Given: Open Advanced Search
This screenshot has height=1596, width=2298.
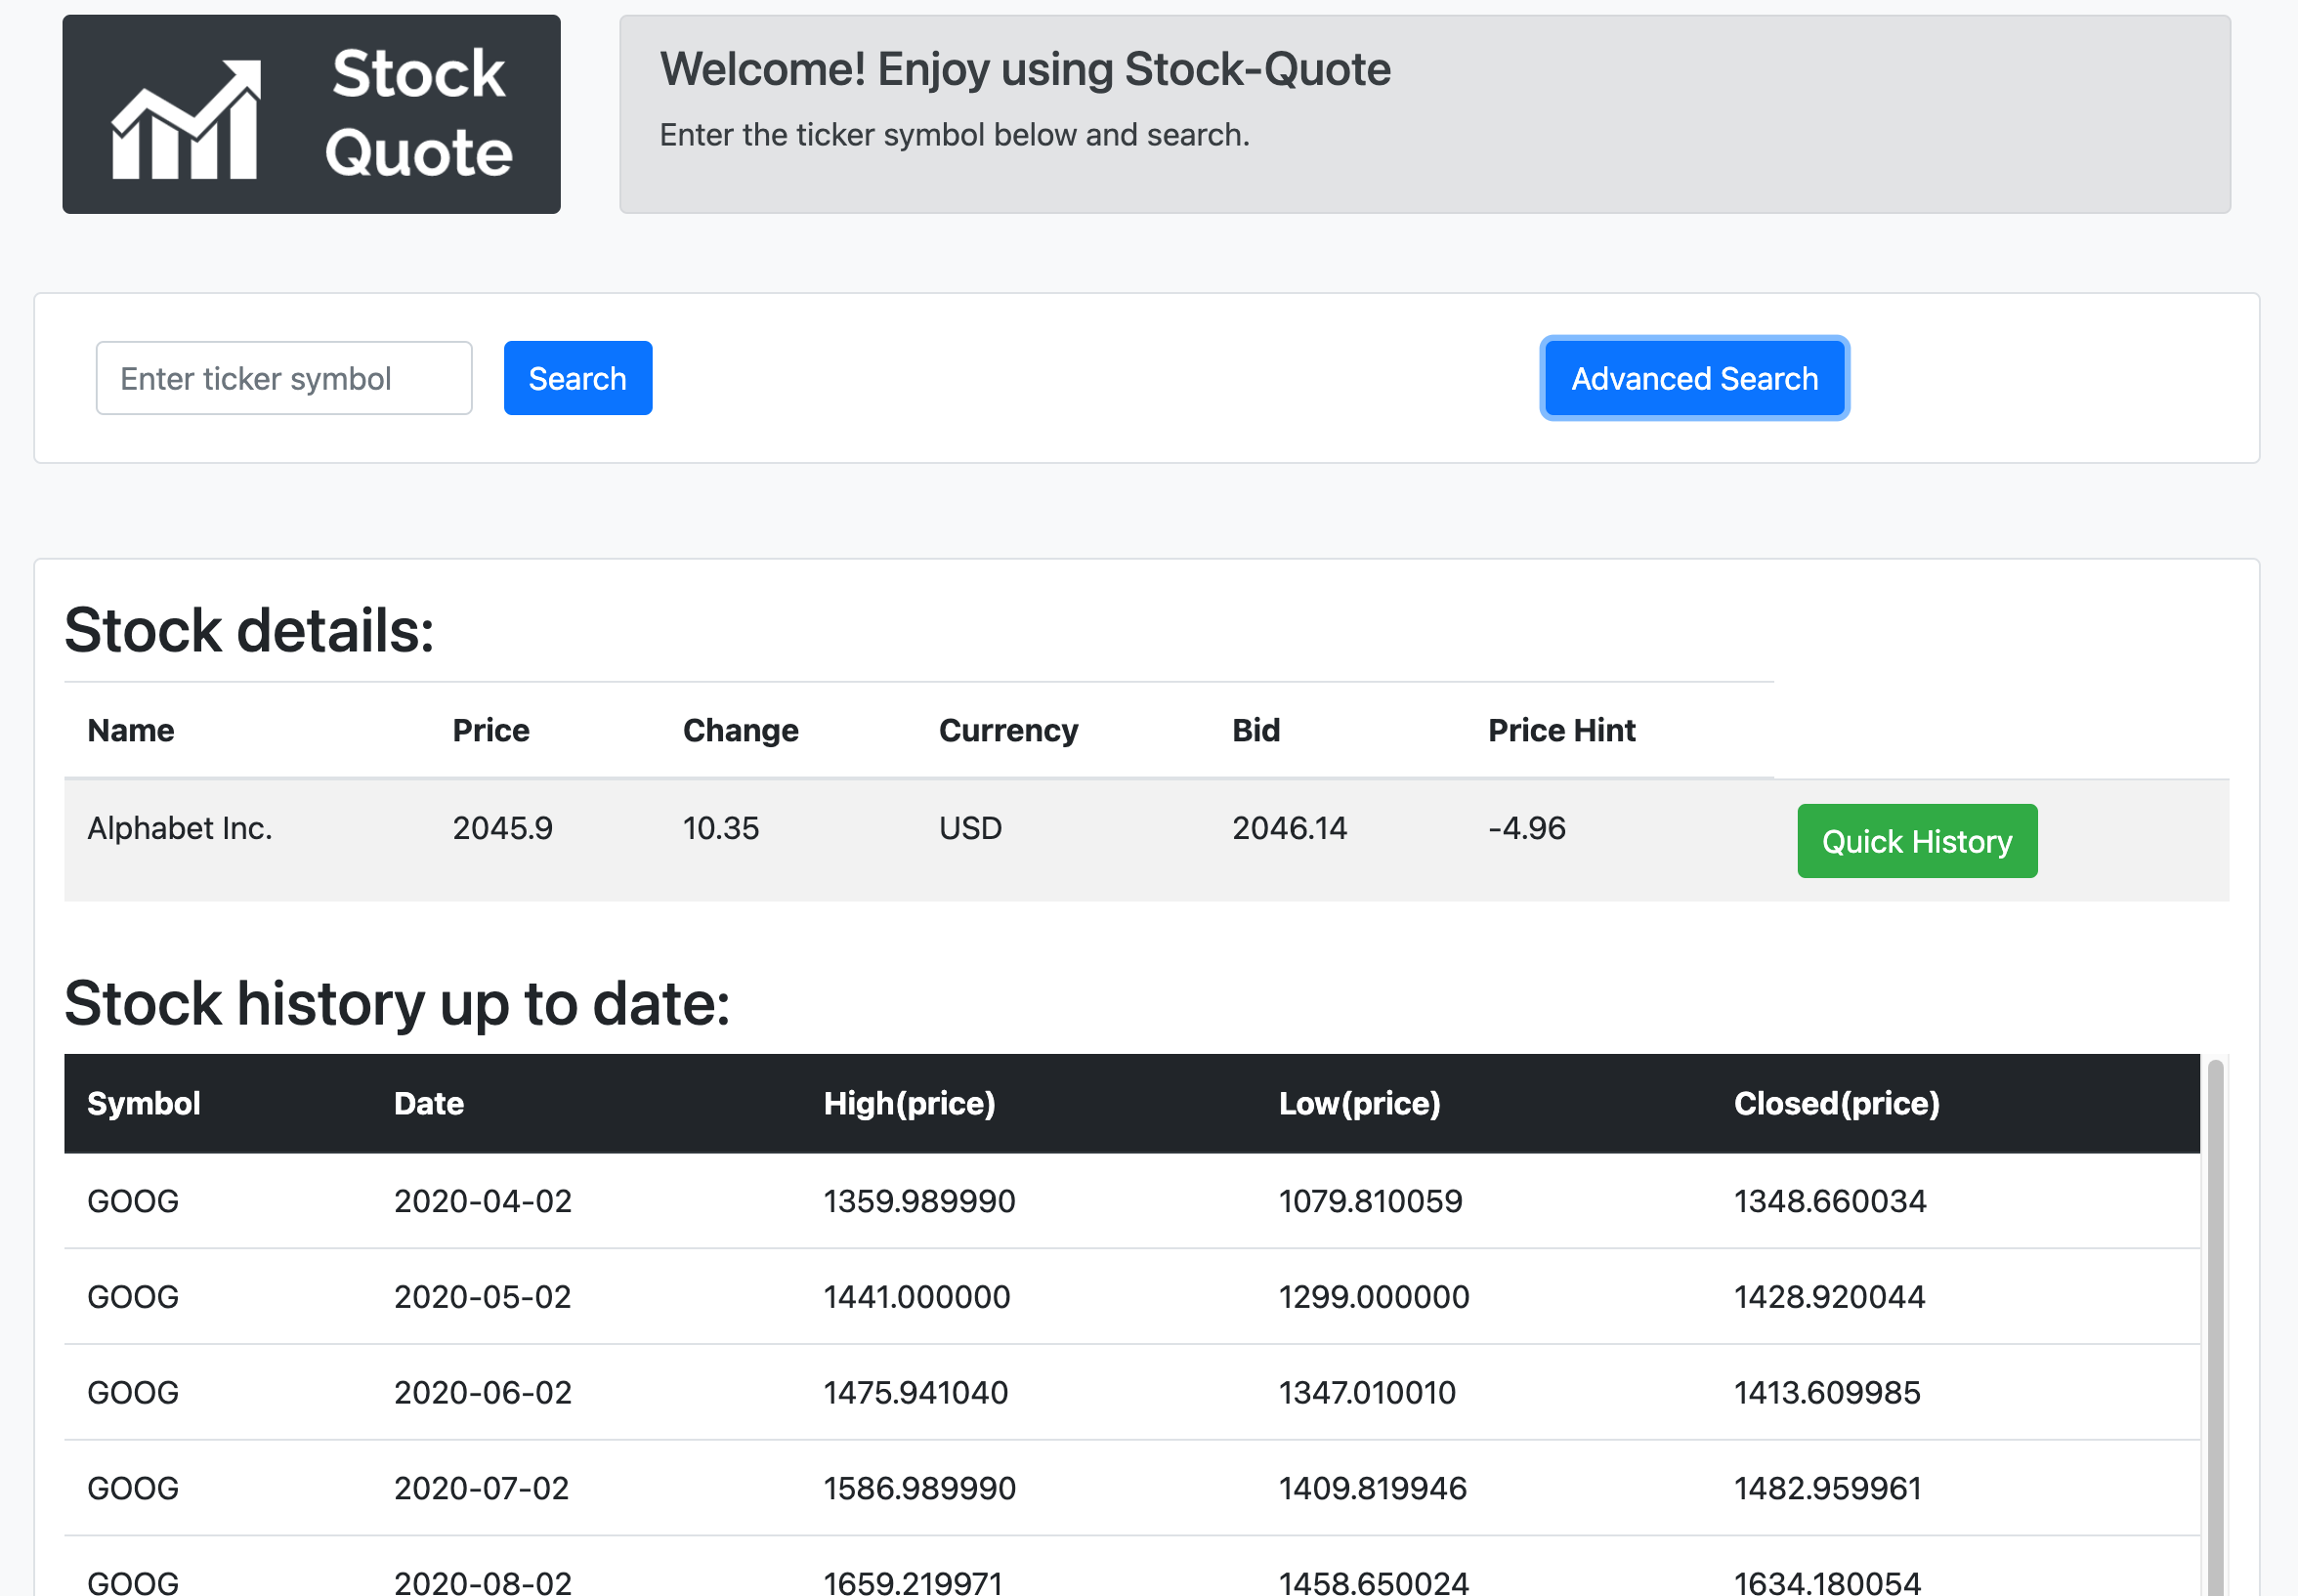Looking at the screenshot, I should 1693,379.
